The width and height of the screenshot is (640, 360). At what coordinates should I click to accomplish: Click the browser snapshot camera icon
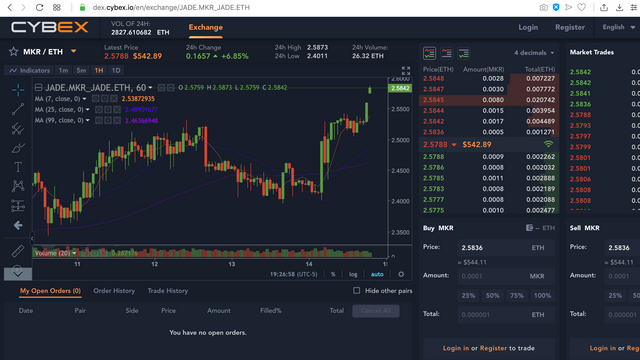(x=543, y=7)
